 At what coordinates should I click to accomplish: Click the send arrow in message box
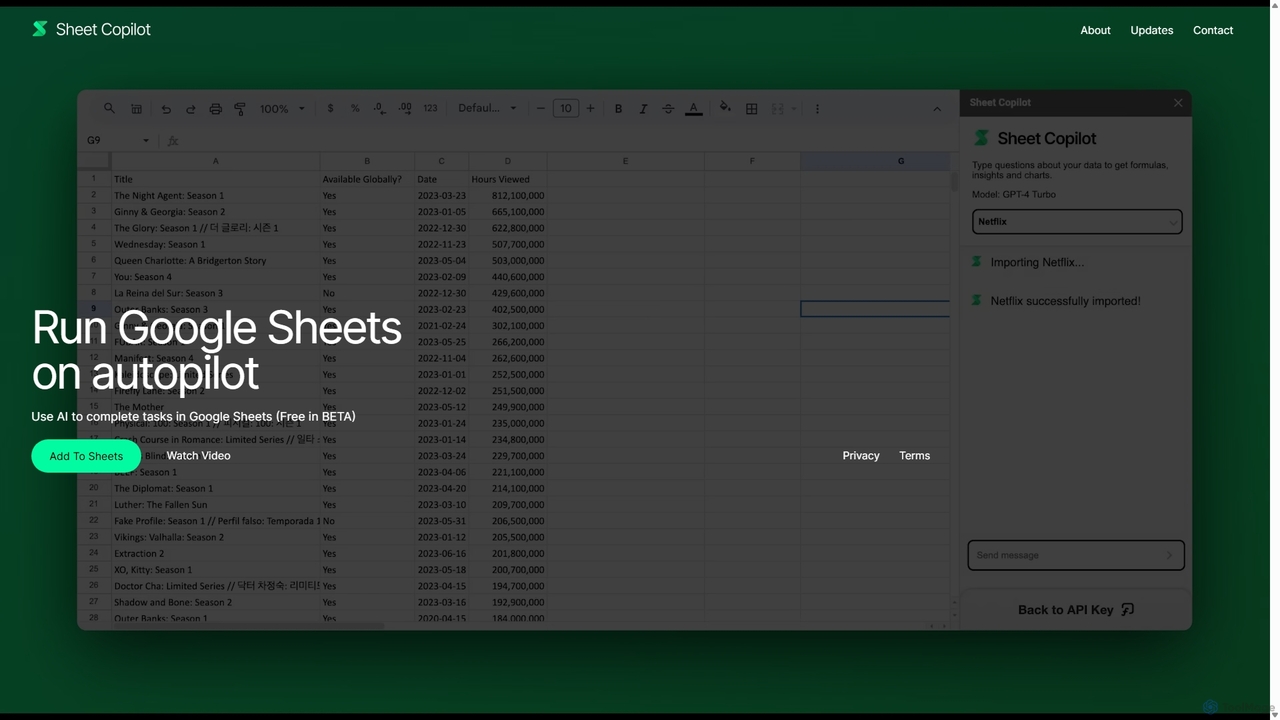point(1169,555)
